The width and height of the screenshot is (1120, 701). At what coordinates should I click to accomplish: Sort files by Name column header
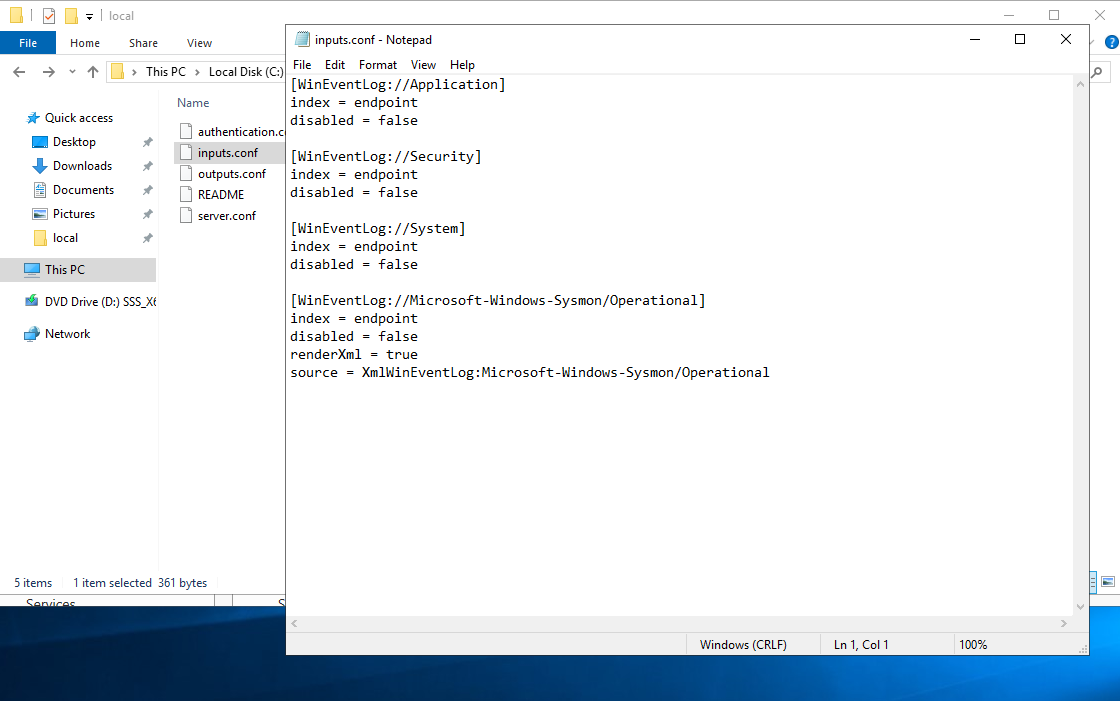[193, 103]
